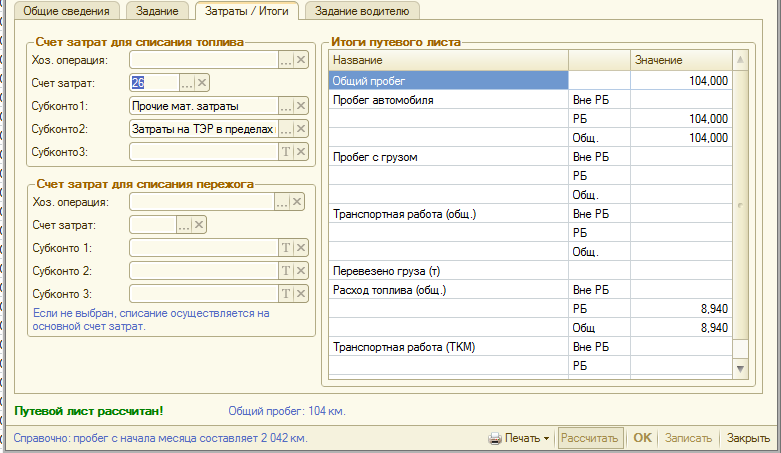This screenshot has height=453, width=781.
Task: Click the Записать button
Action: 687,438
